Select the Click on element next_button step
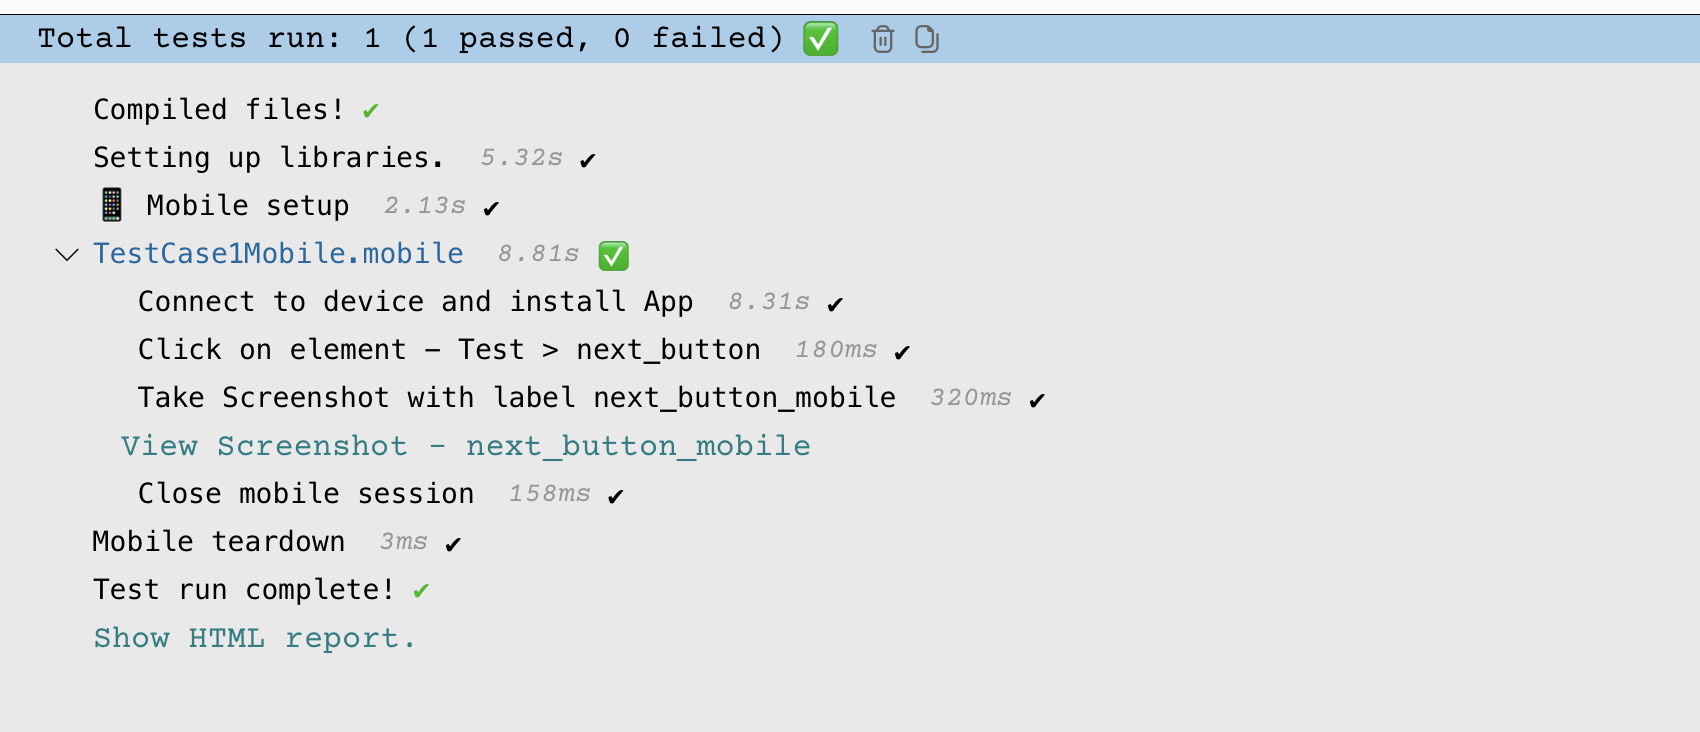 (449, 350)
